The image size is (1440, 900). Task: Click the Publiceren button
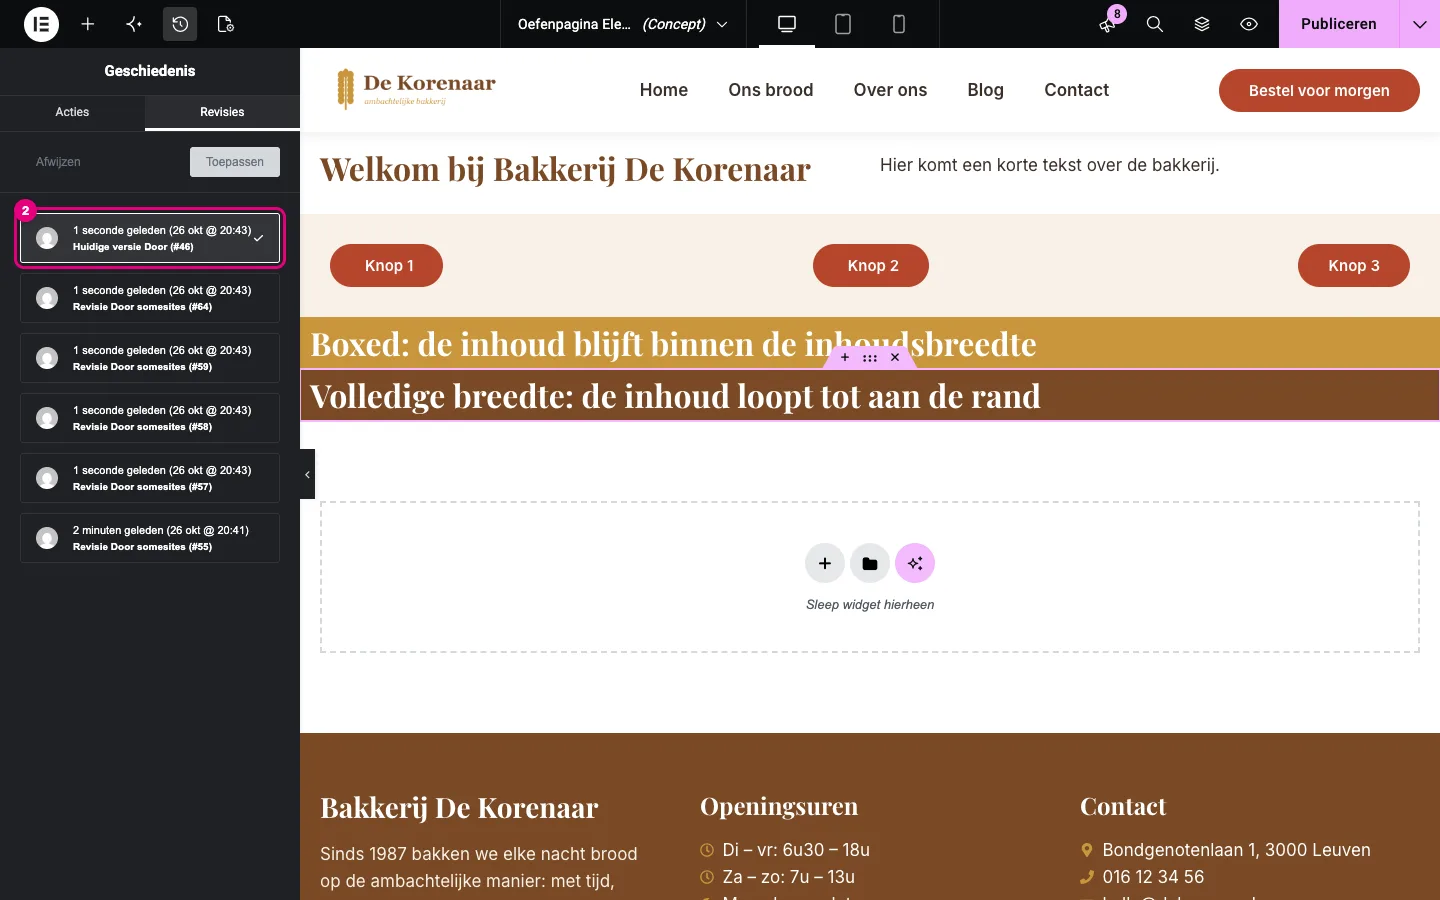[x=1339, y=24]
